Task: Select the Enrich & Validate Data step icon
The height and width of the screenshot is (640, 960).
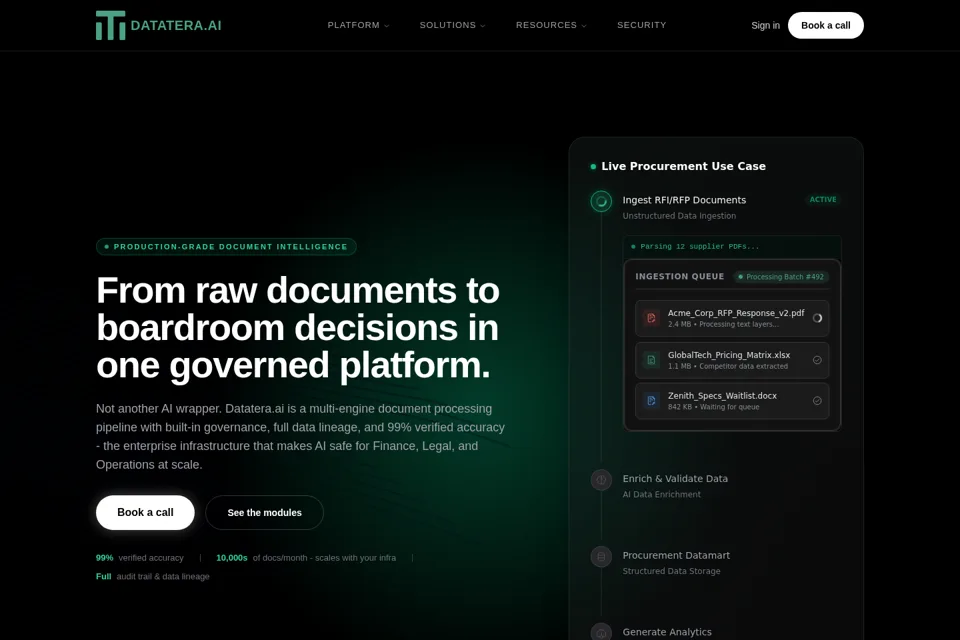Action: pos(601,480)
